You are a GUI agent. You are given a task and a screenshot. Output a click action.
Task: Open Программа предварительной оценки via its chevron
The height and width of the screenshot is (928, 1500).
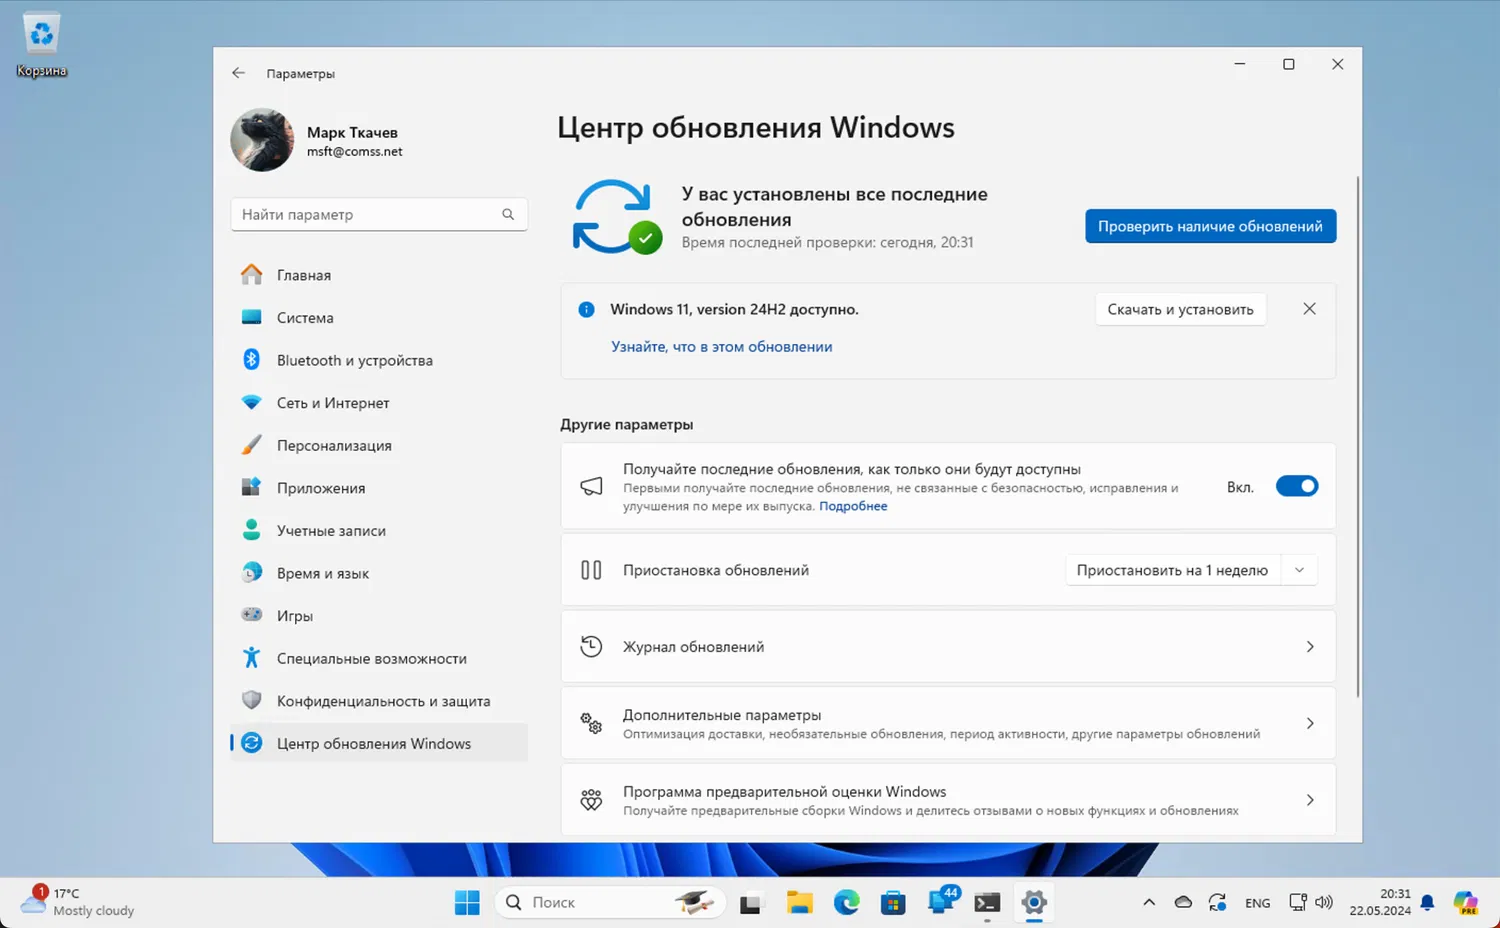(1310, 800)
